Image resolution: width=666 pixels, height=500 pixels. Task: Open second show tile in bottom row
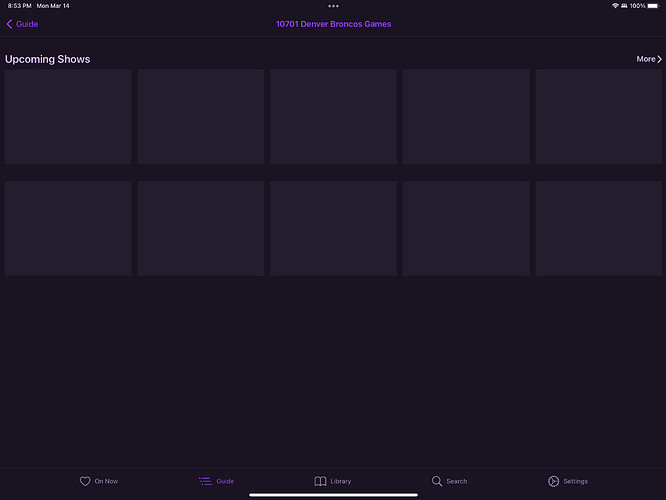click(x=201, y=228)
